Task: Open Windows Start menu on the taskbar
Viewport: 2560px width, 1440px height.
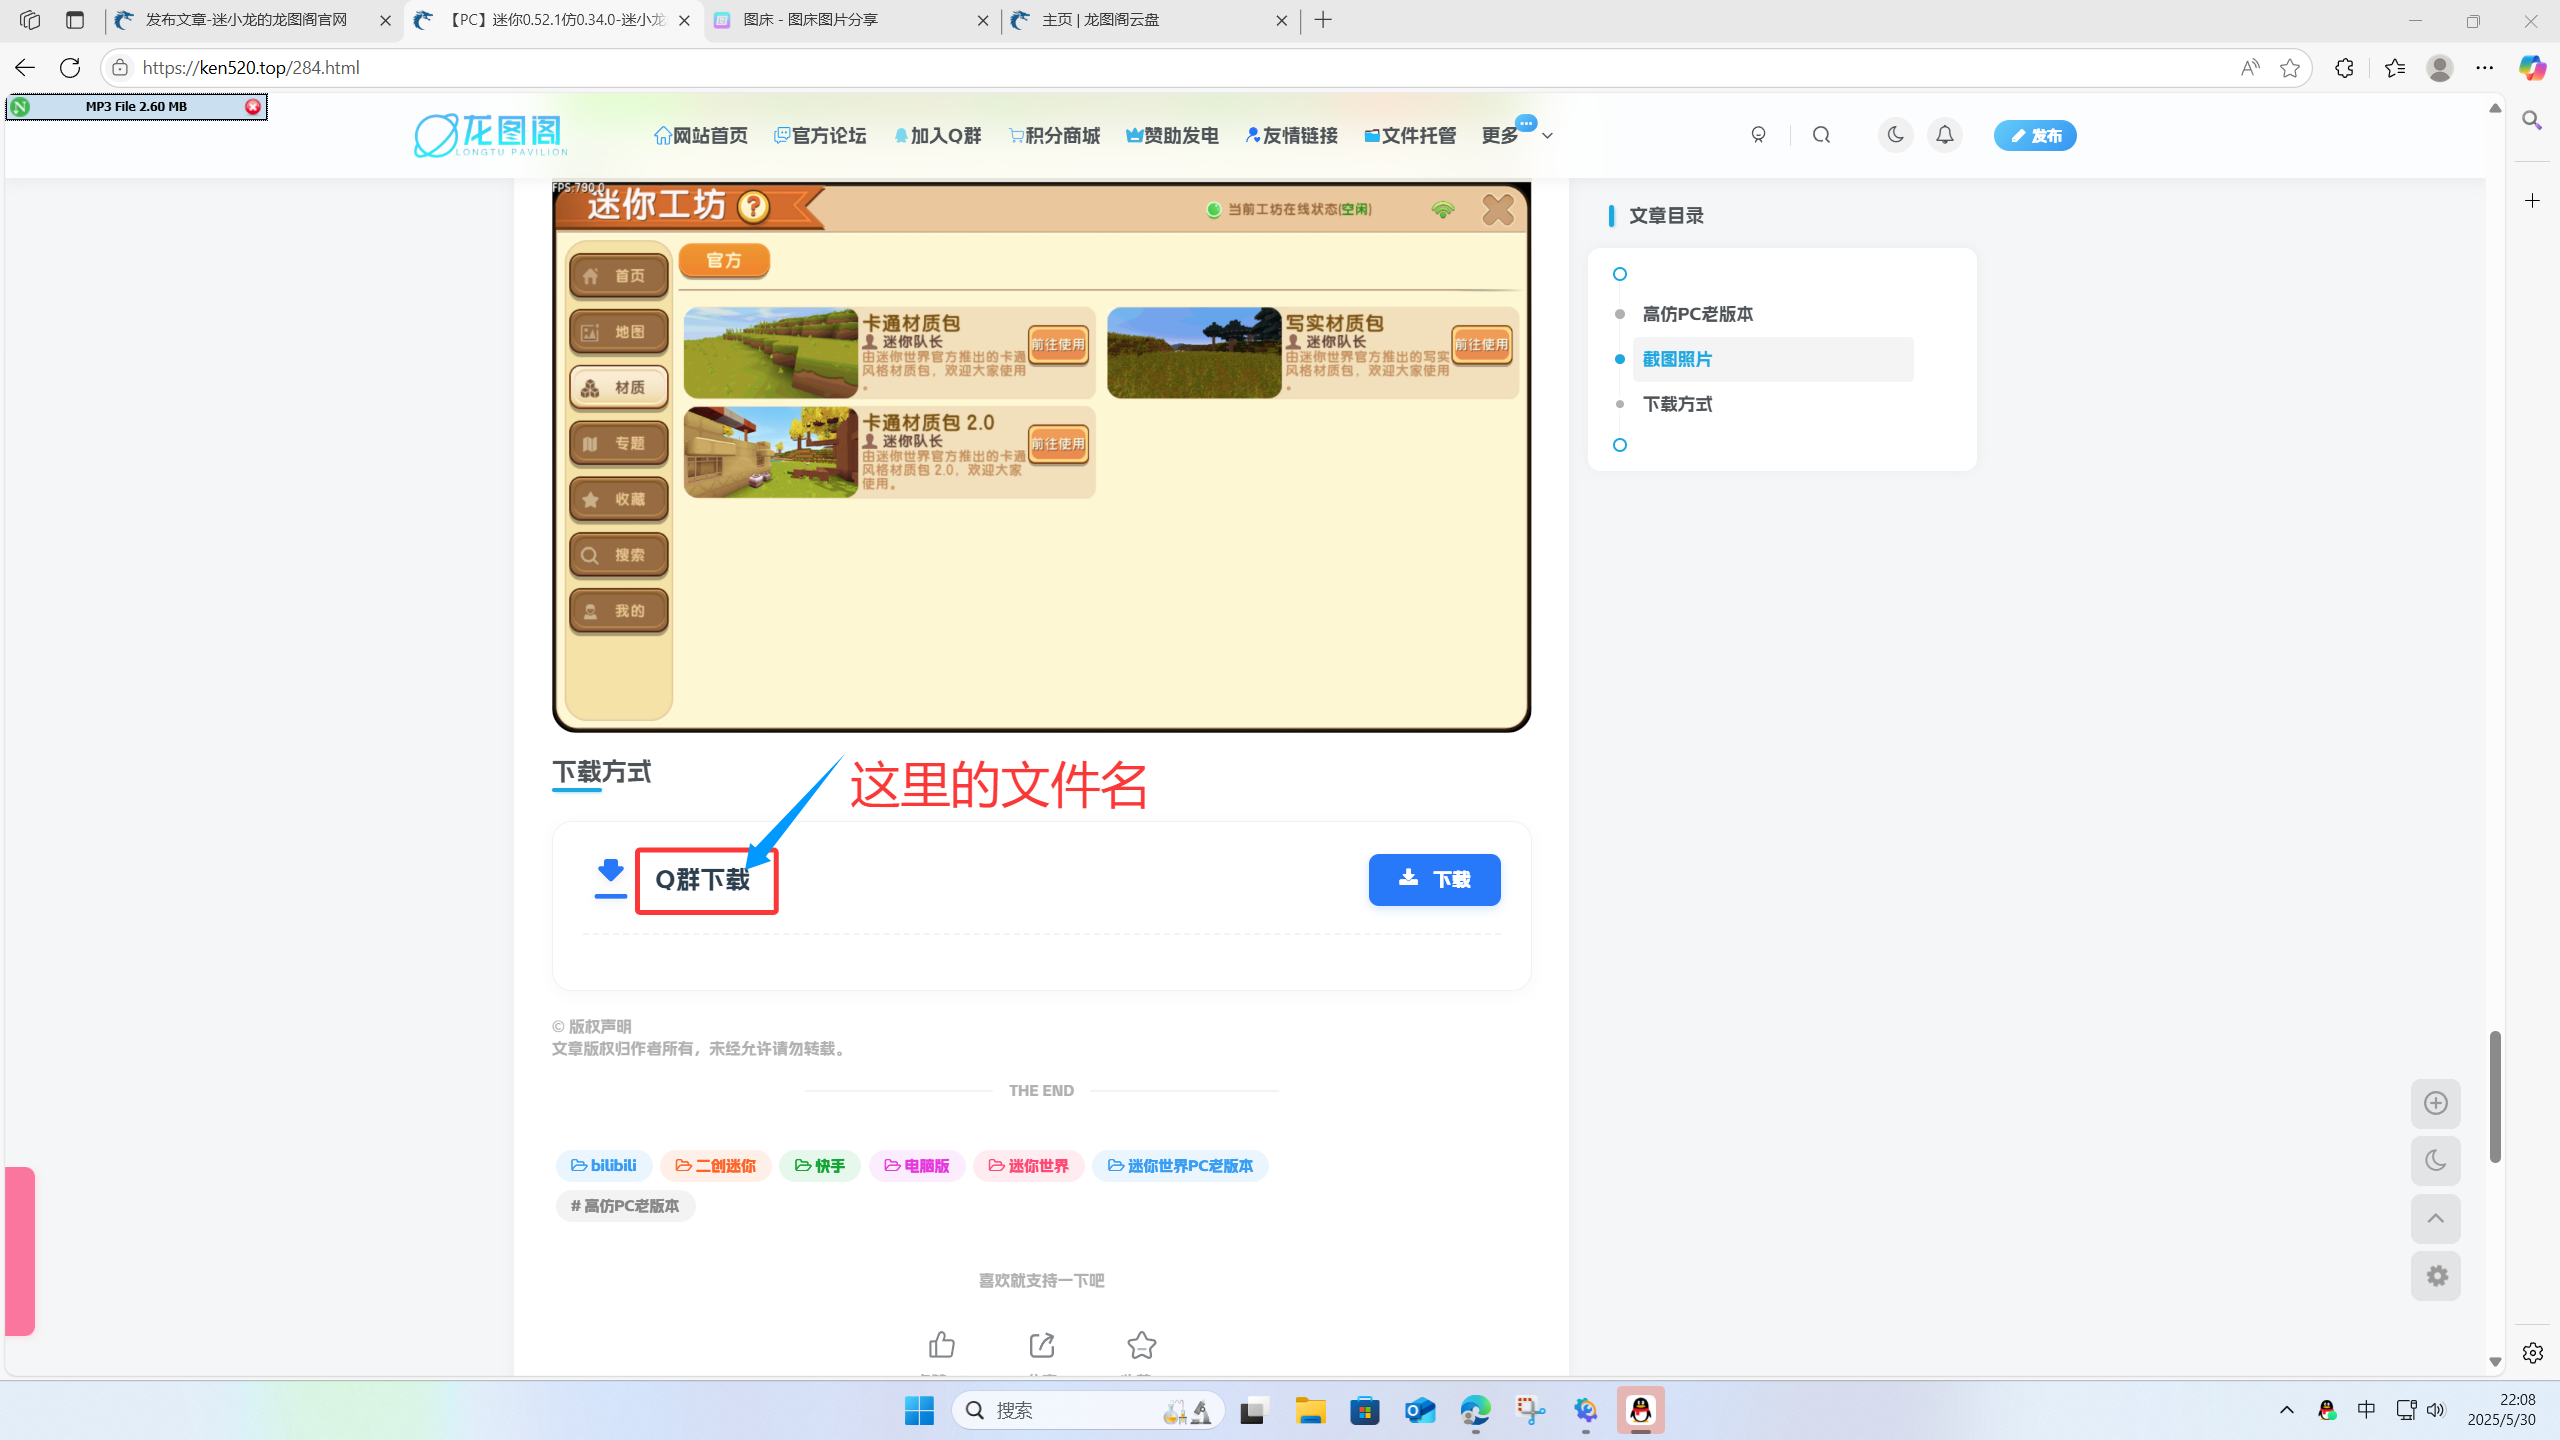Action: tap(919, 1410)
